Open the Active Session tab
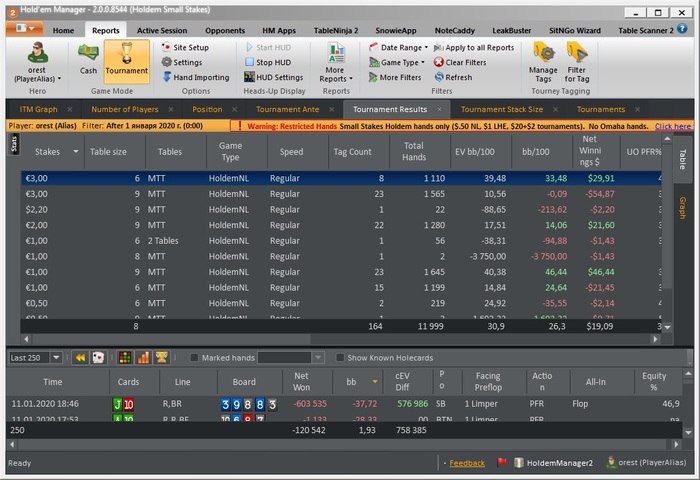700x480 pixels. point(162,30)
